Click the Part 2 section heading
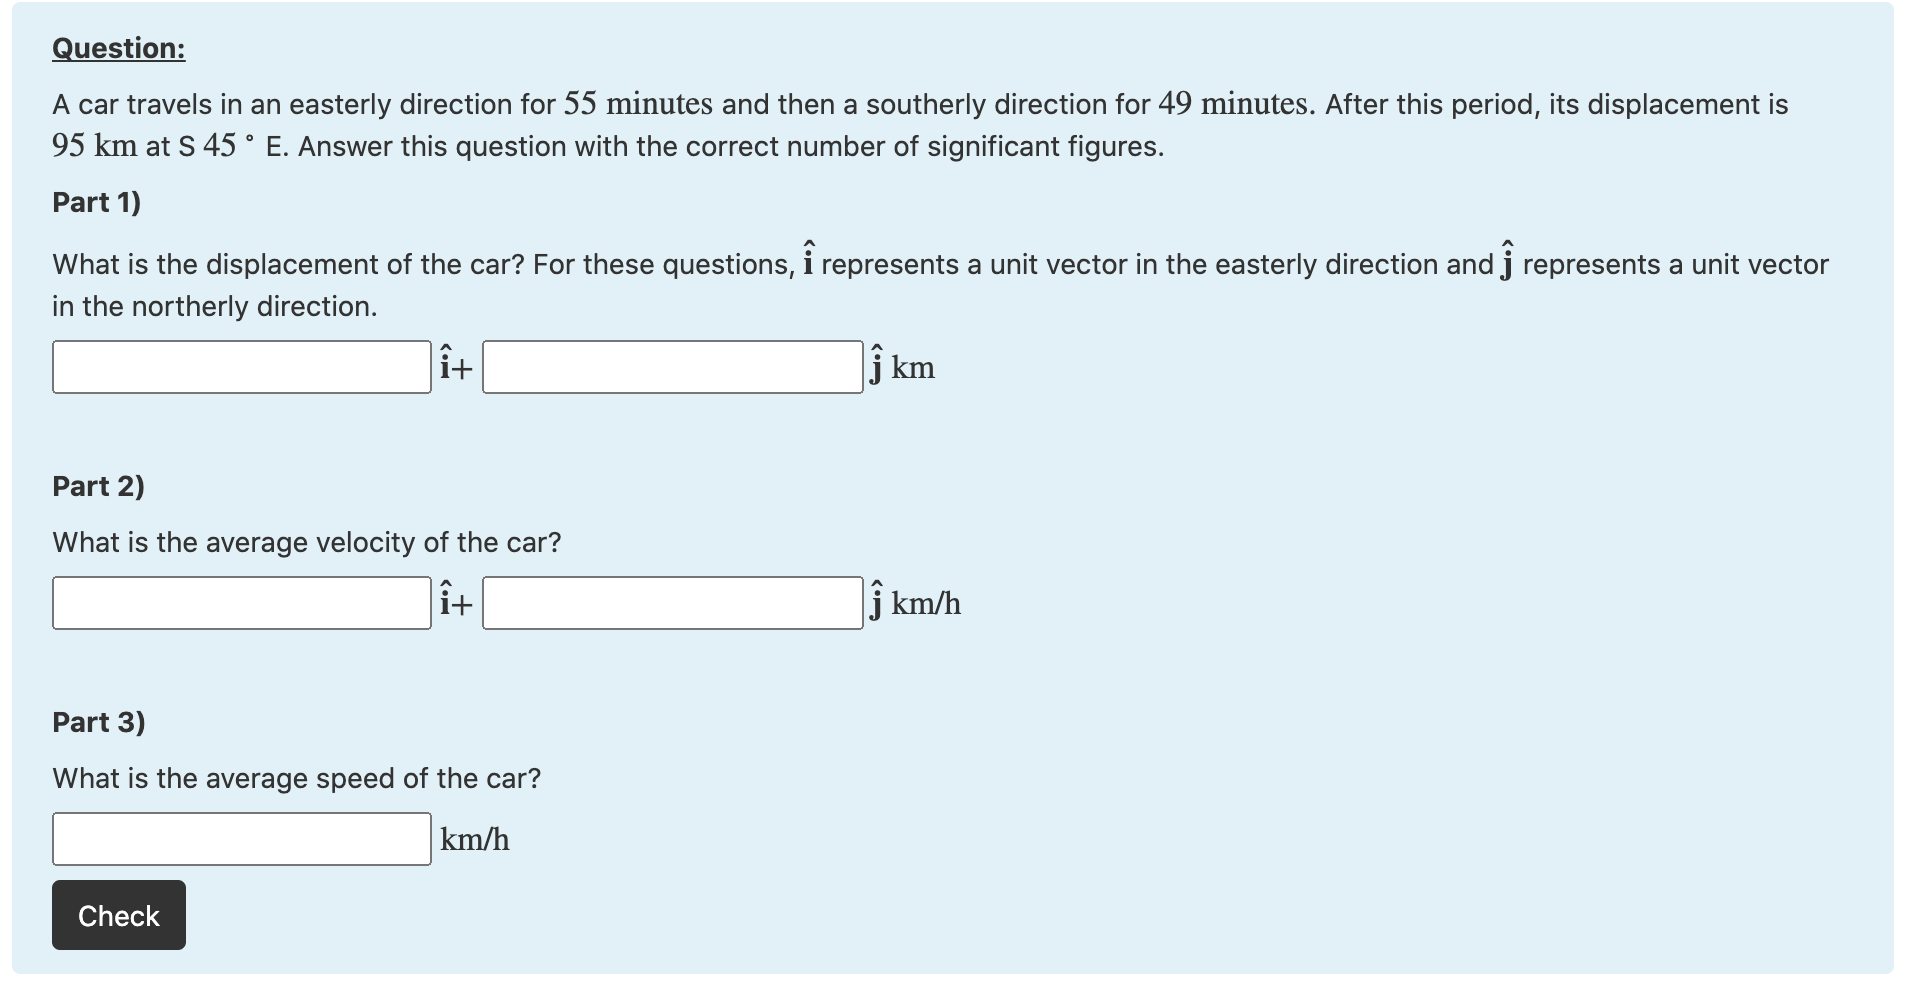This screenshot has width=1908, height=982. (x=97, y=487)
